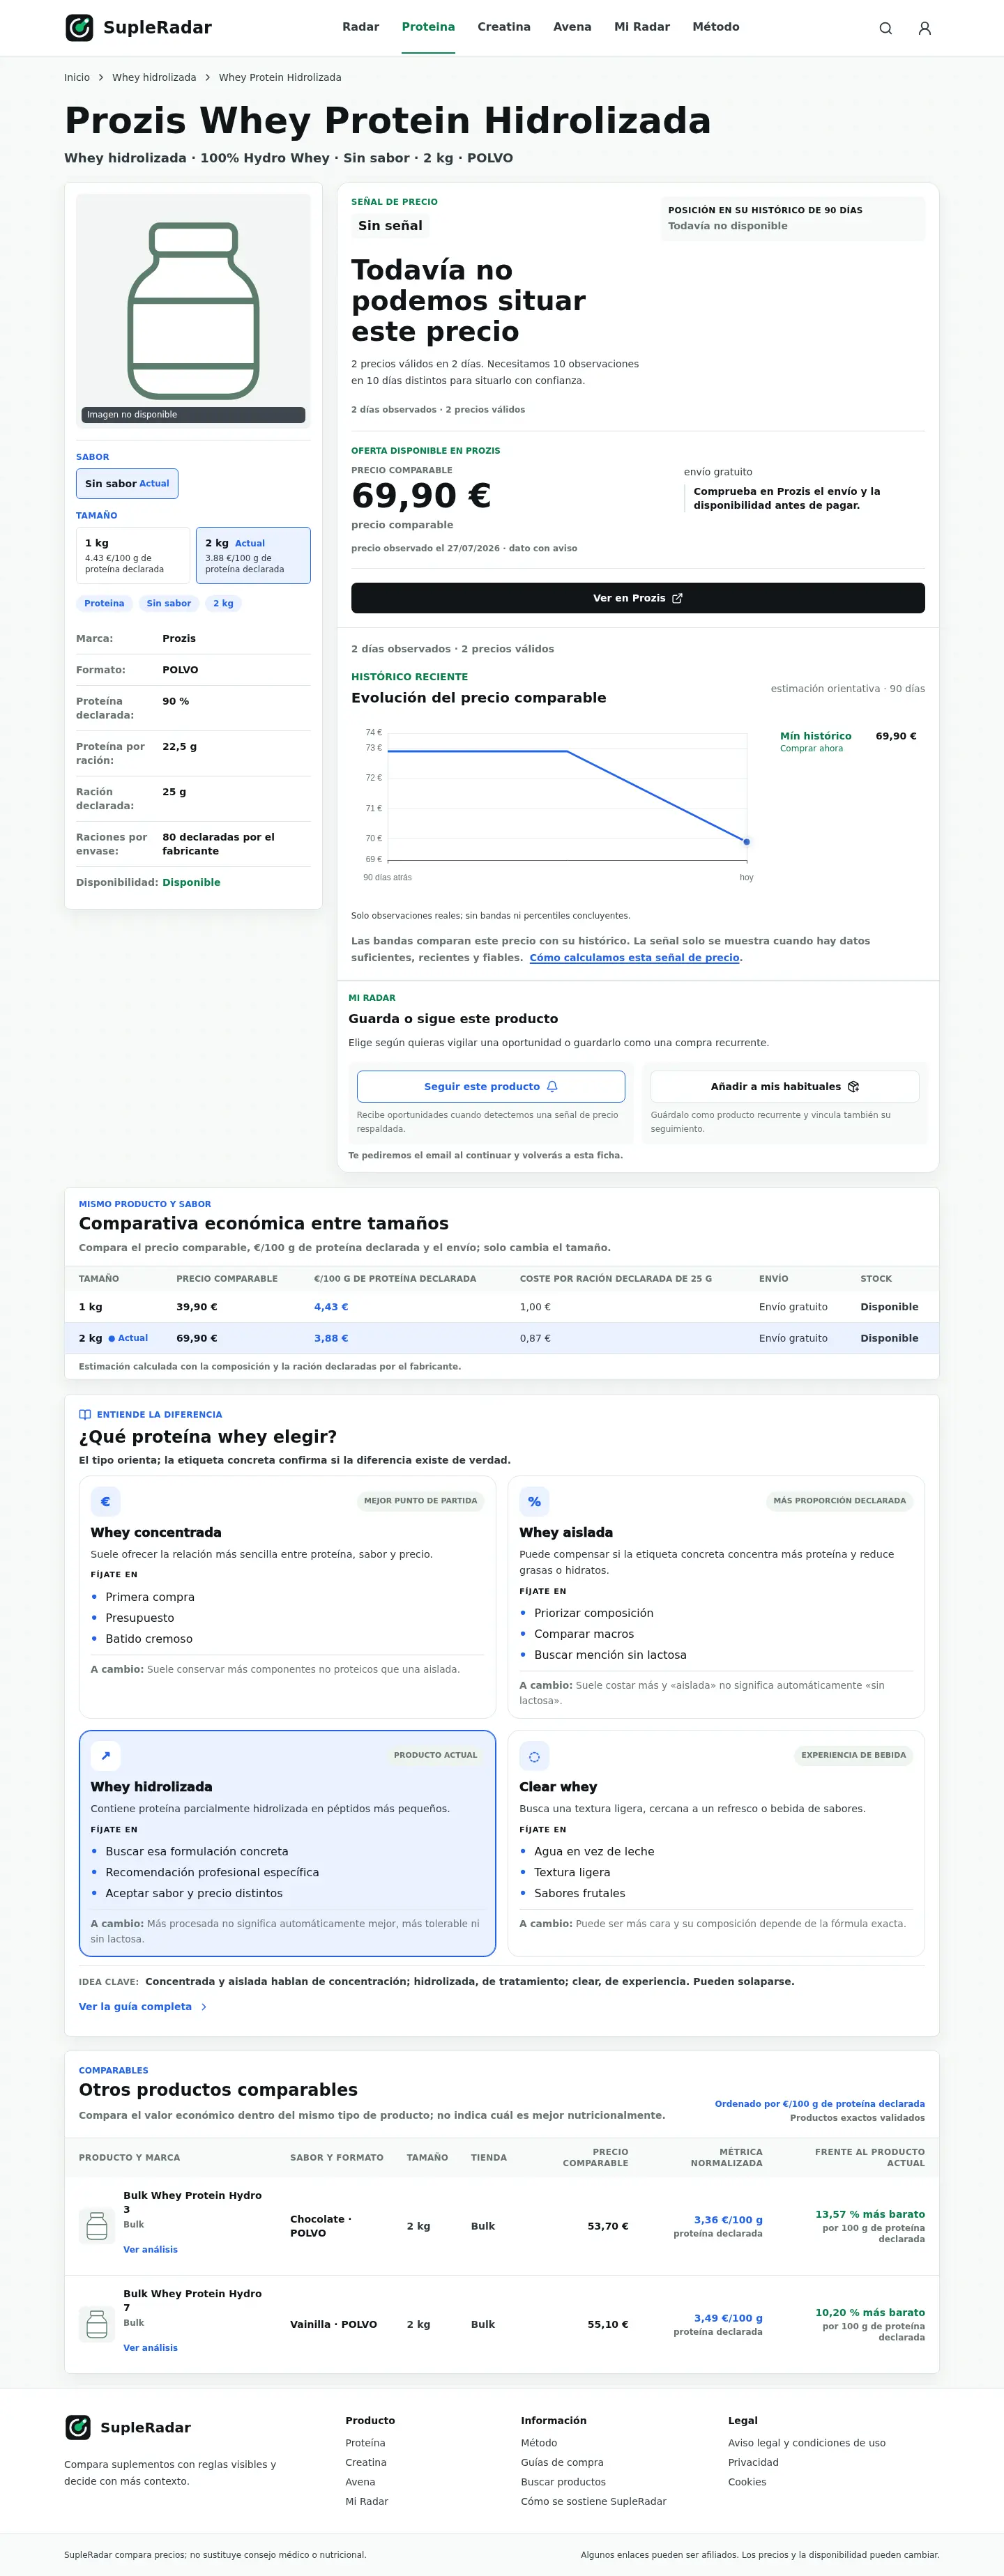Image resolution: width=1004 pixels, height=2576 pixels.
Task: Open the Avena link in the footer
Action: click(361, 2482)
